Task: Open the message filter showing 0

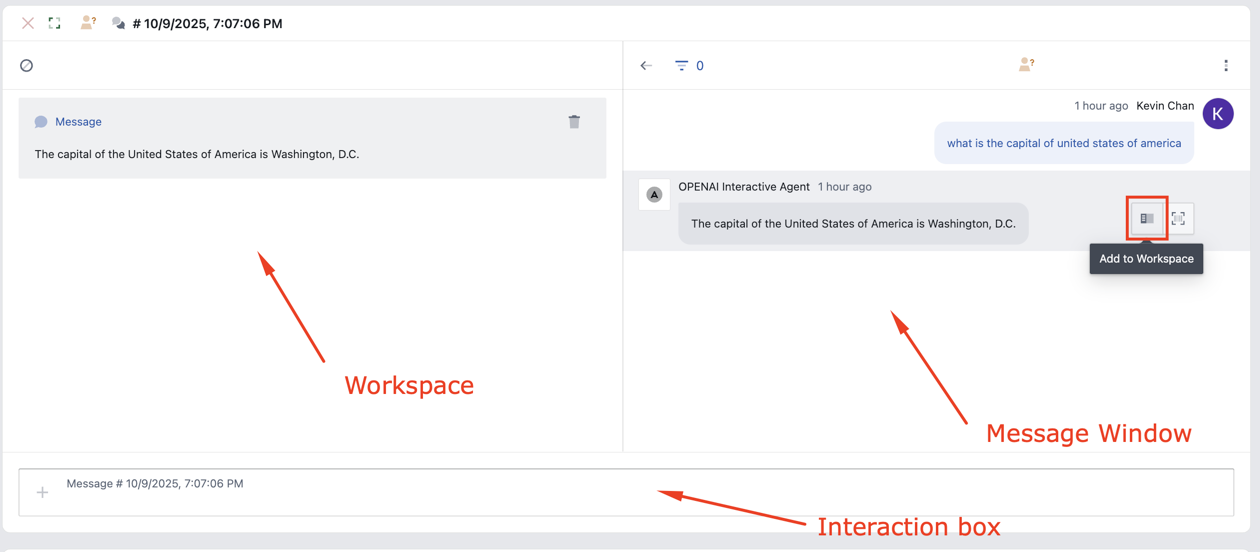Action: tap(689, 66)
